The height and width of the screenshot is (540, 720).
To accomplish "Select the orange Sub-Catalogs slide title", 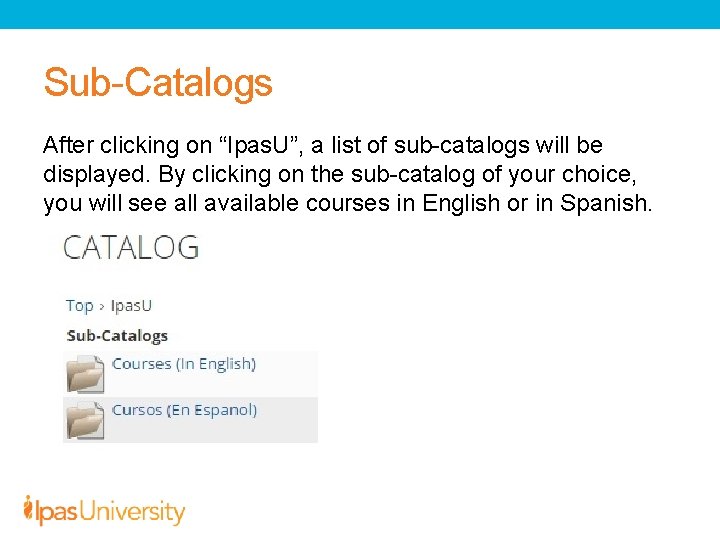I will [x=158, y=82].
